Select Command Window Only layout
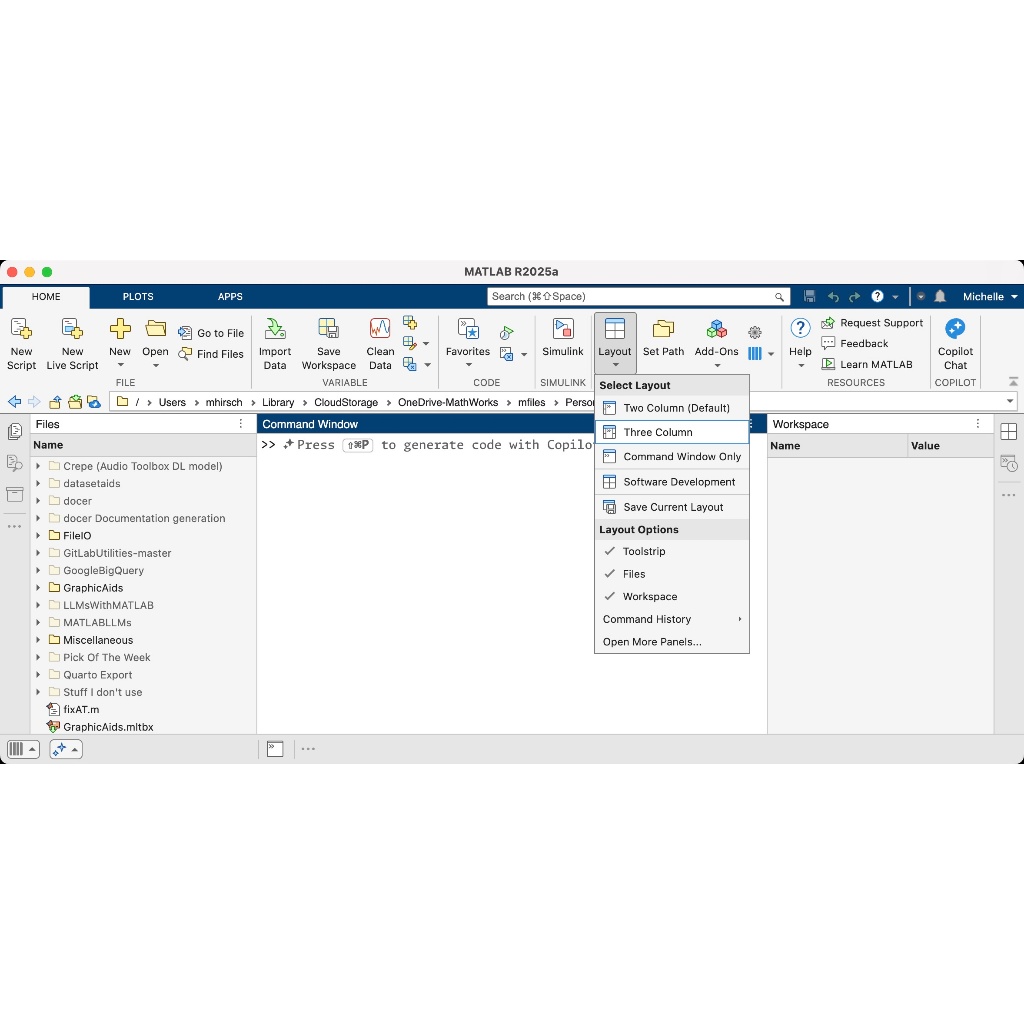This screenshot has width=1024, height=1024. [x=671, y=456]
